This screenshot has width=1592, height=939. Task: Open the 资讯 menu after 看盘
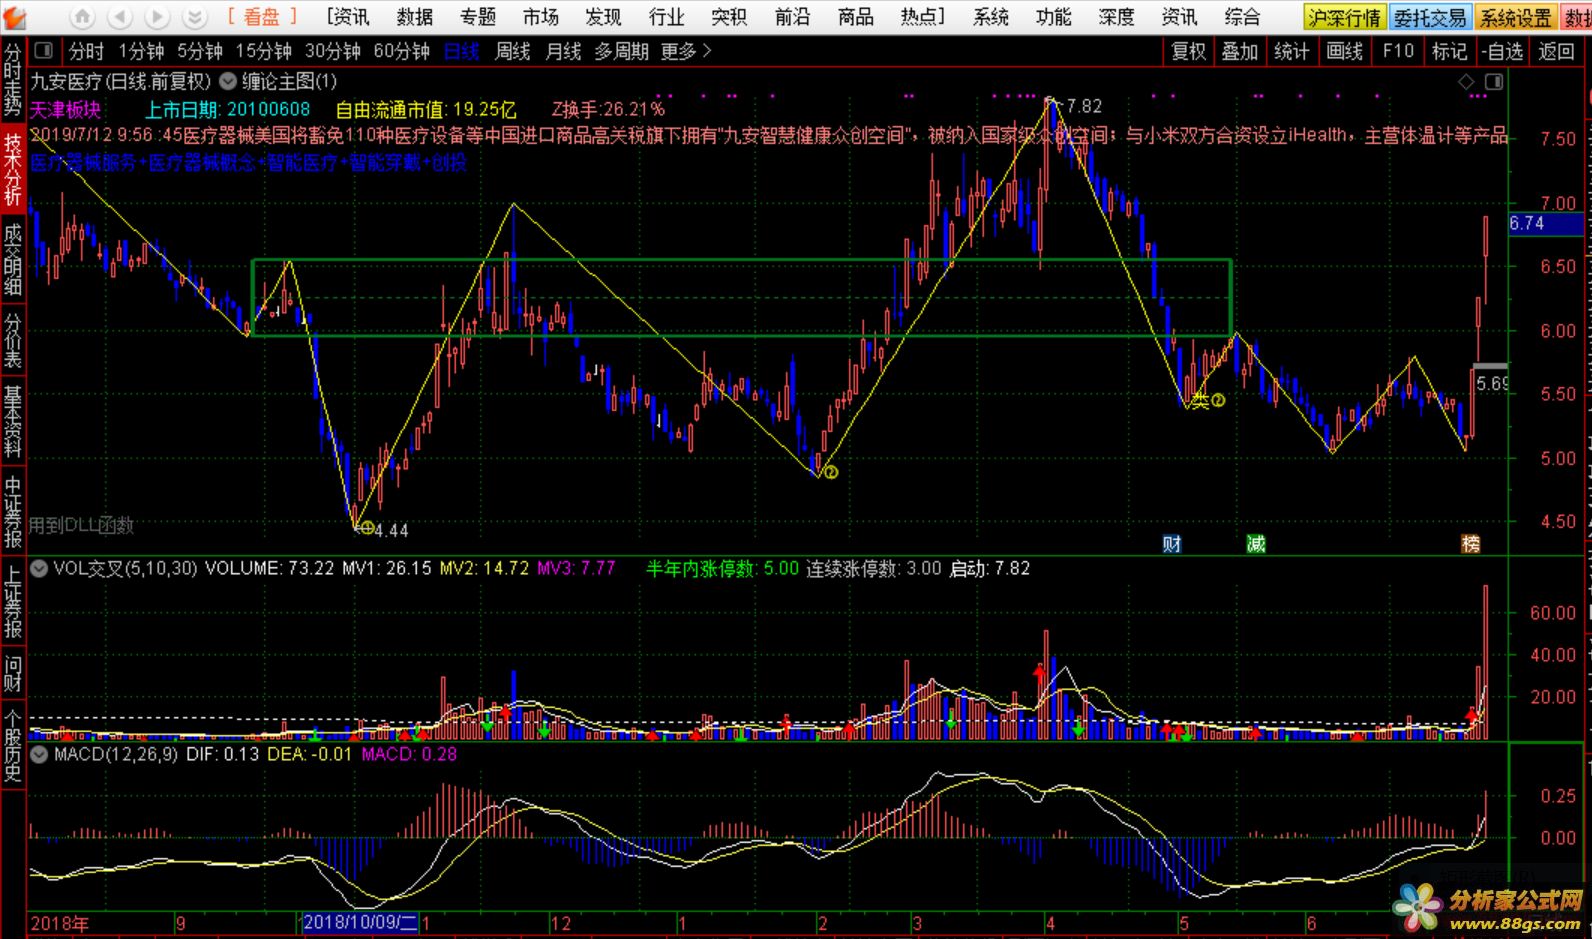348,17
